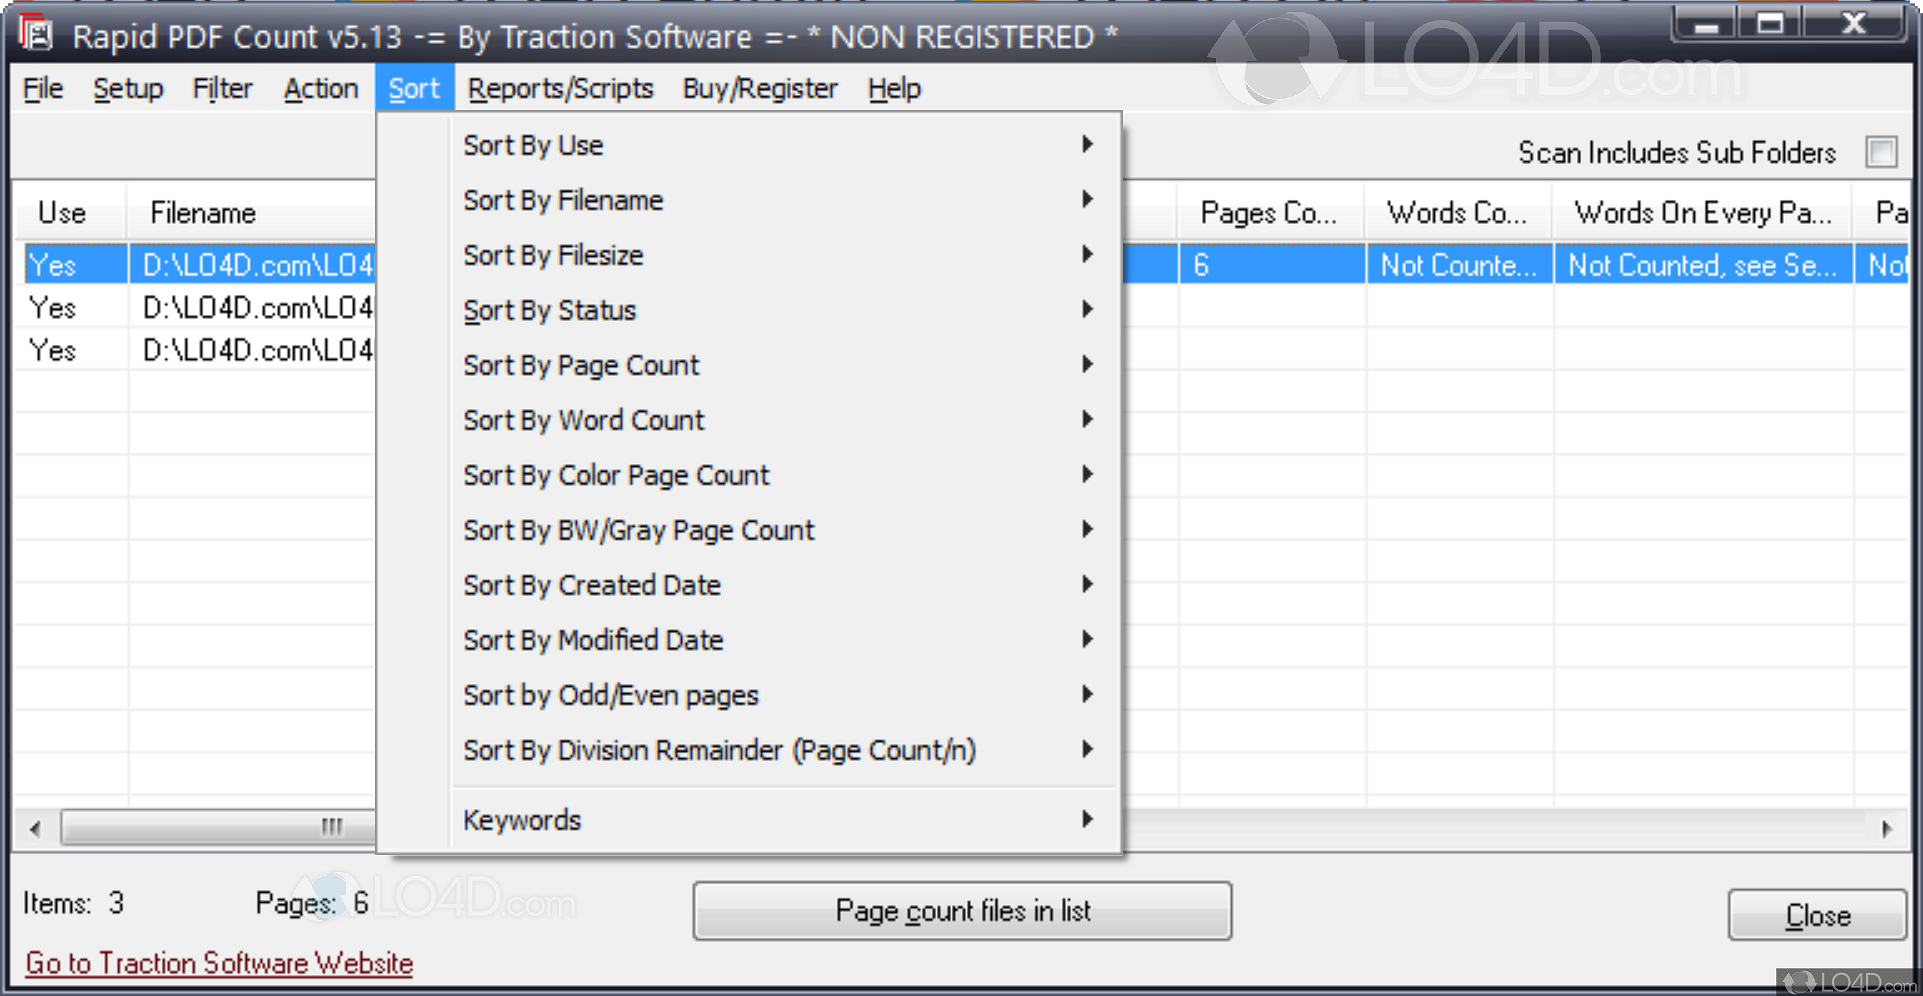Open the Go to Traction Software Website link
The image size is (1923, 996).
(219, 962)
